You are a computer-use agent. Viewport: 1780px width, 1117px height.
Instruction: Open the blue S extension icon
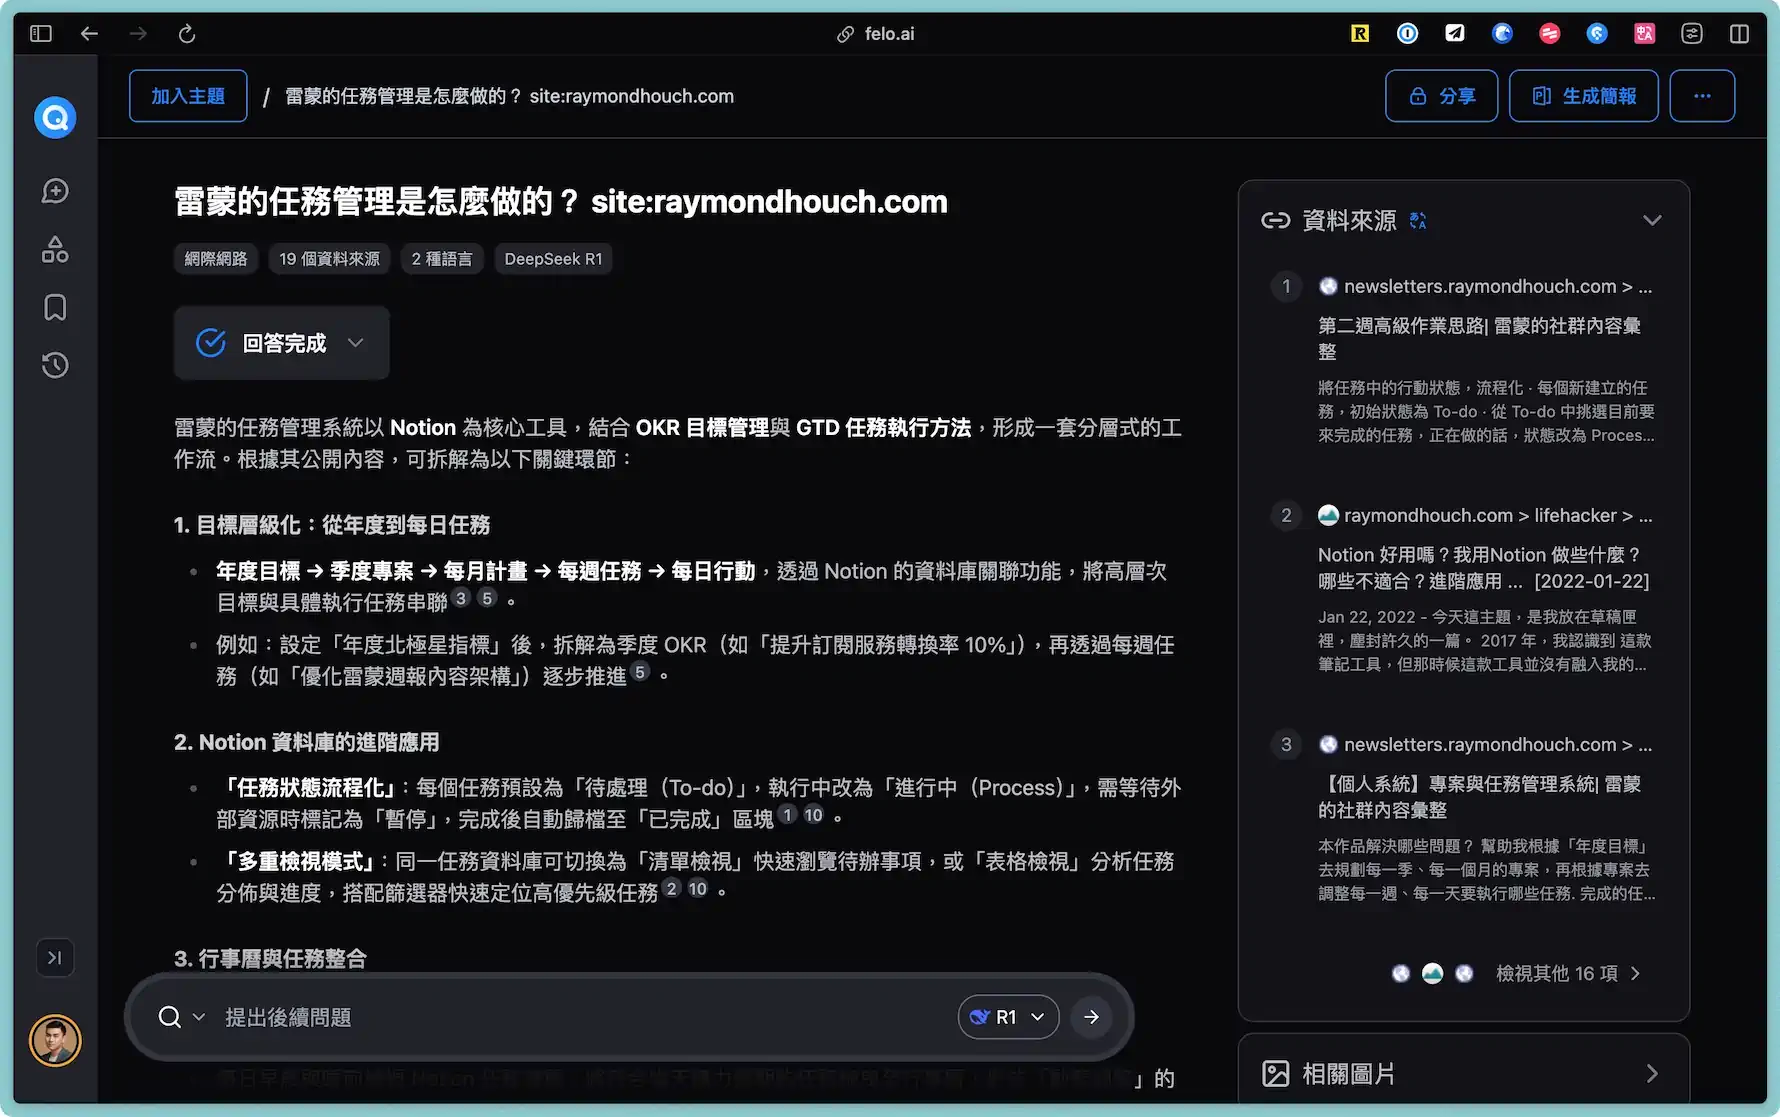pos(1597,34)
